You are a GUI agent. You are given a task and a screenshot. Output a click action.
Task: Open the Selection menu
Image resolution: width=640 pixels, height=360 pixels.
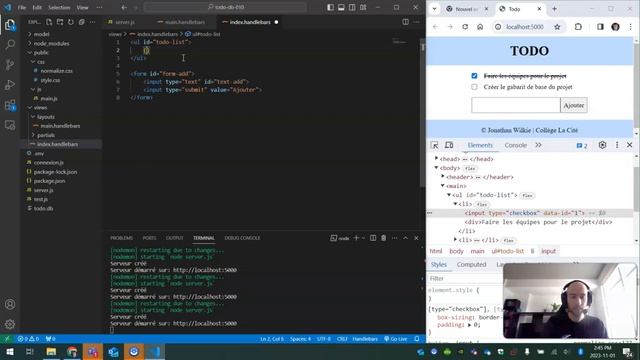[x=59, y=7]
